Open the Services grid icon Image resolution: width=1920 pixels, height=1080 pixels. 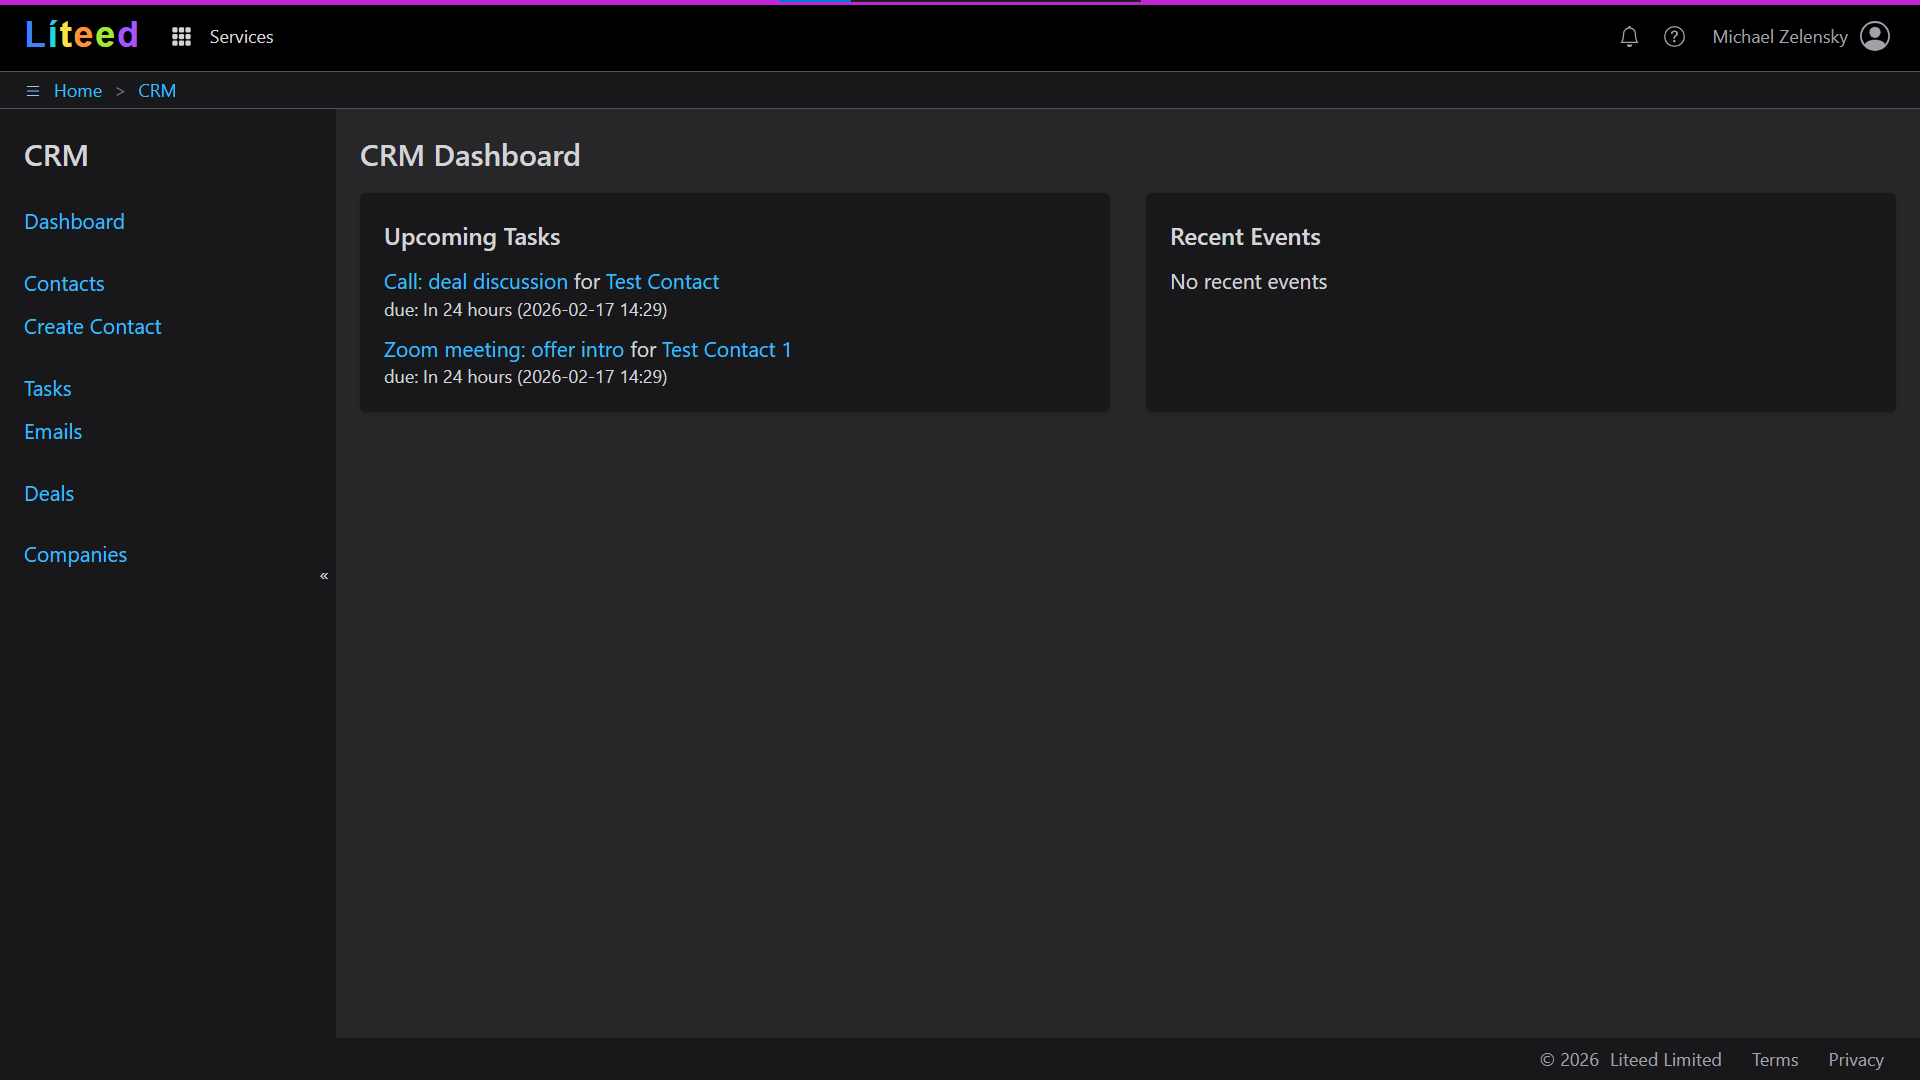pos(181,37)
